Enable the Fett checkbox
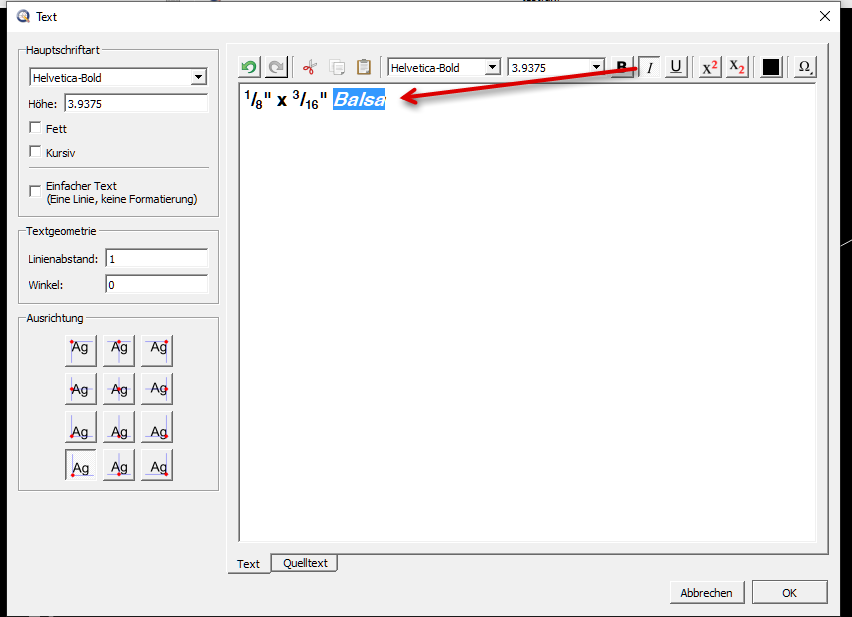 (36, 128)
